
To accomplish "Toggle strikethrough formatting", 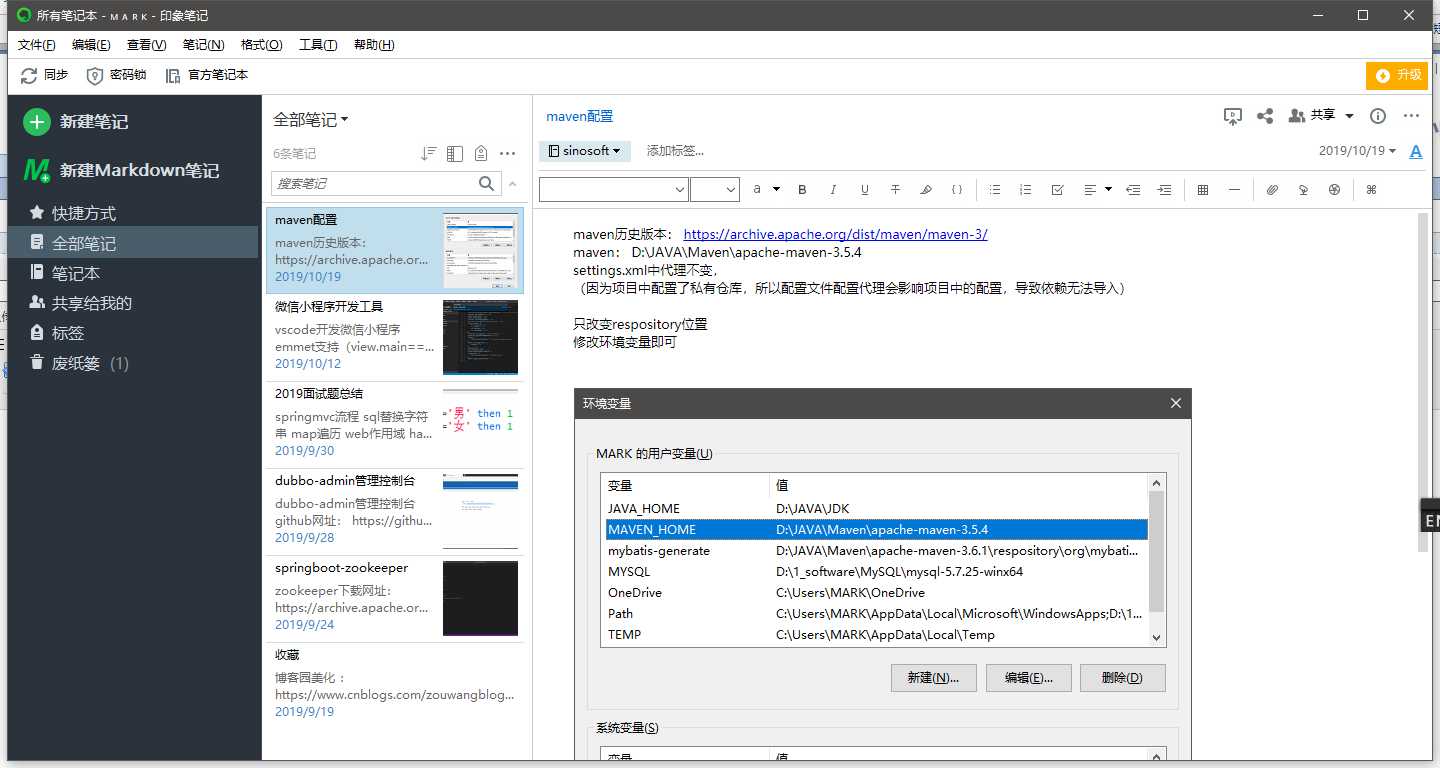I will pyautogui.click(x=895, y=190).
